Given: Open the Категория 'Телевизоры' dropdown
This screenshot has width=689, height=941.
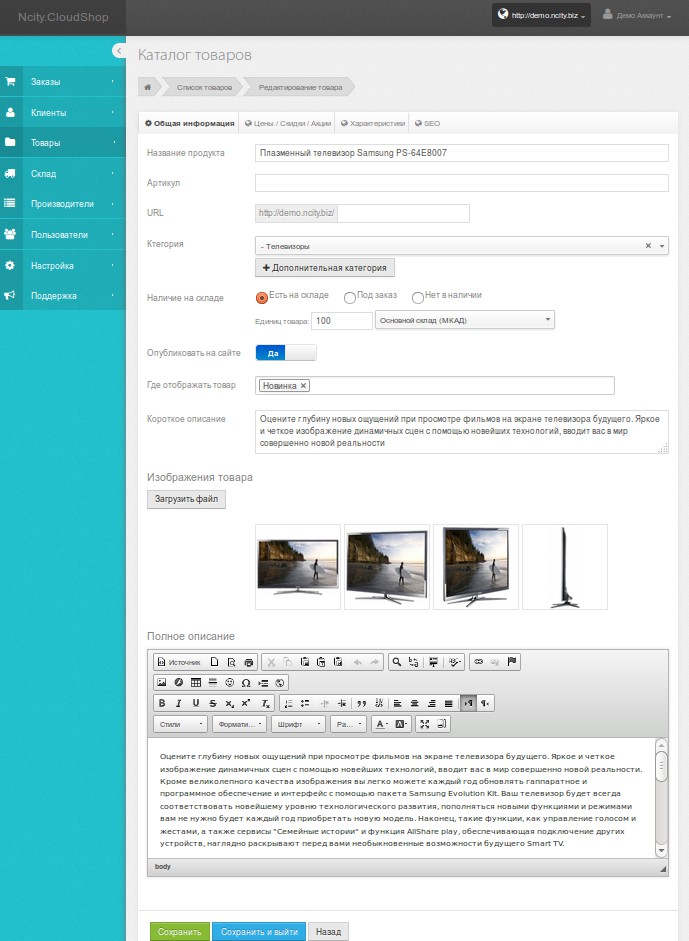Looking at the screenshot, I should 462,245.
